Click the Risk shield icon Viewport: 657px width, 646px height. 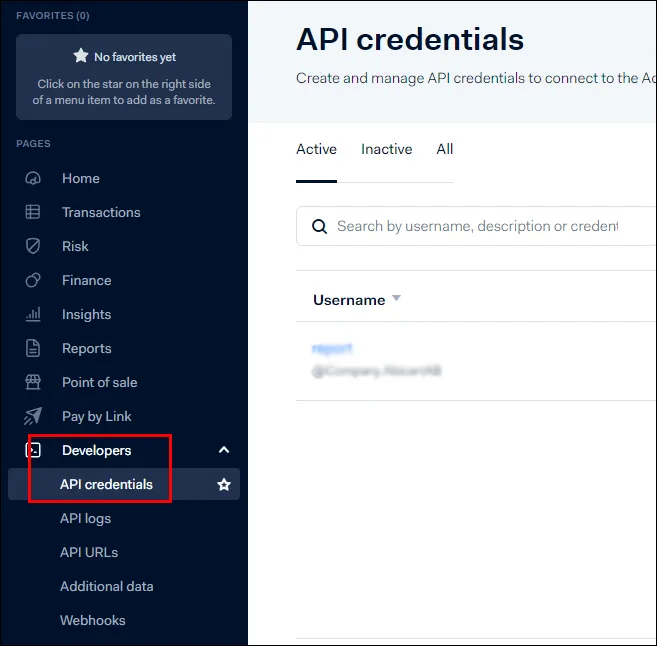click(x=33, y=246)
